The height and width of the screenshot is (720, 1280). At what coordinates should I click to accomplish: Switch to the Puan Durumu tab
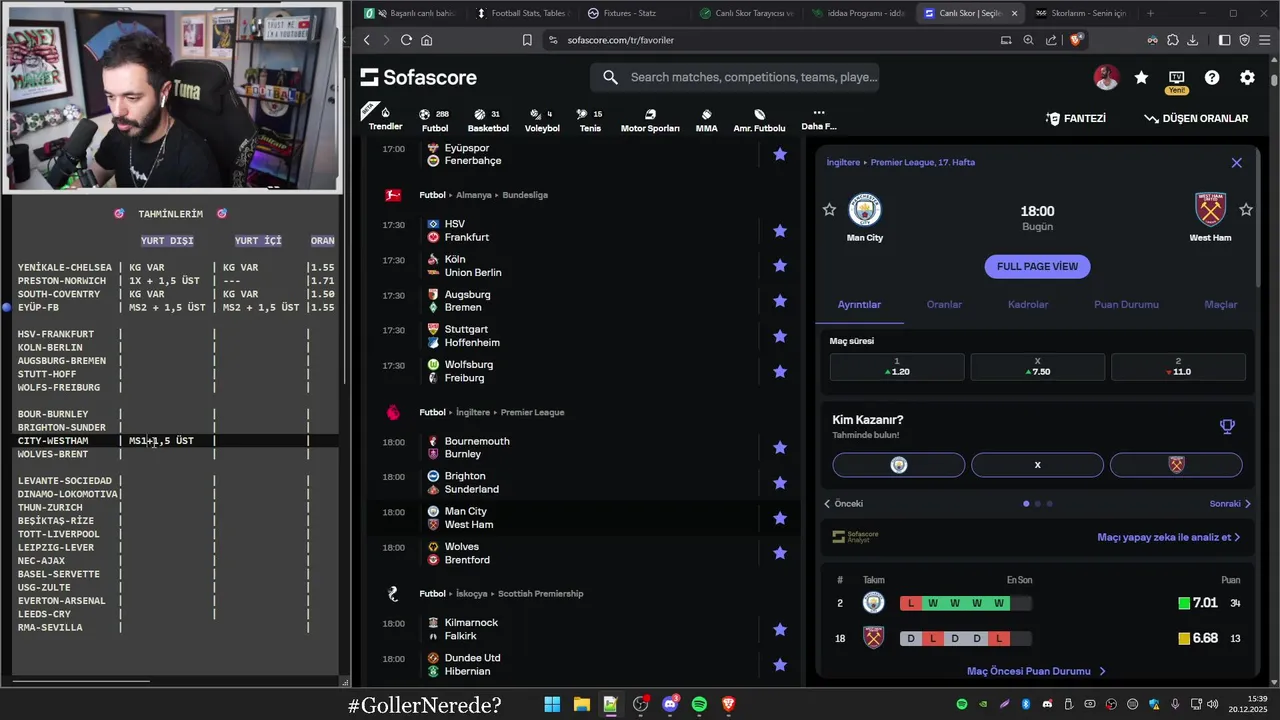1126,305
